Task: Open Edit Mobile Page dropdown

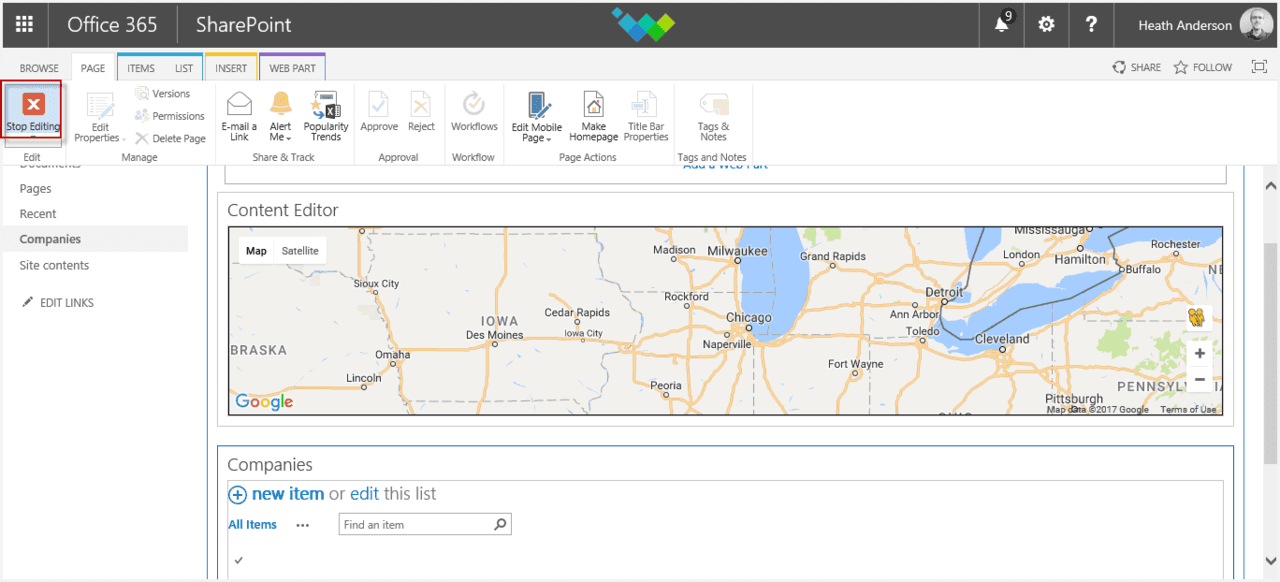Action: pyautogui.click(x=537, y=116)
